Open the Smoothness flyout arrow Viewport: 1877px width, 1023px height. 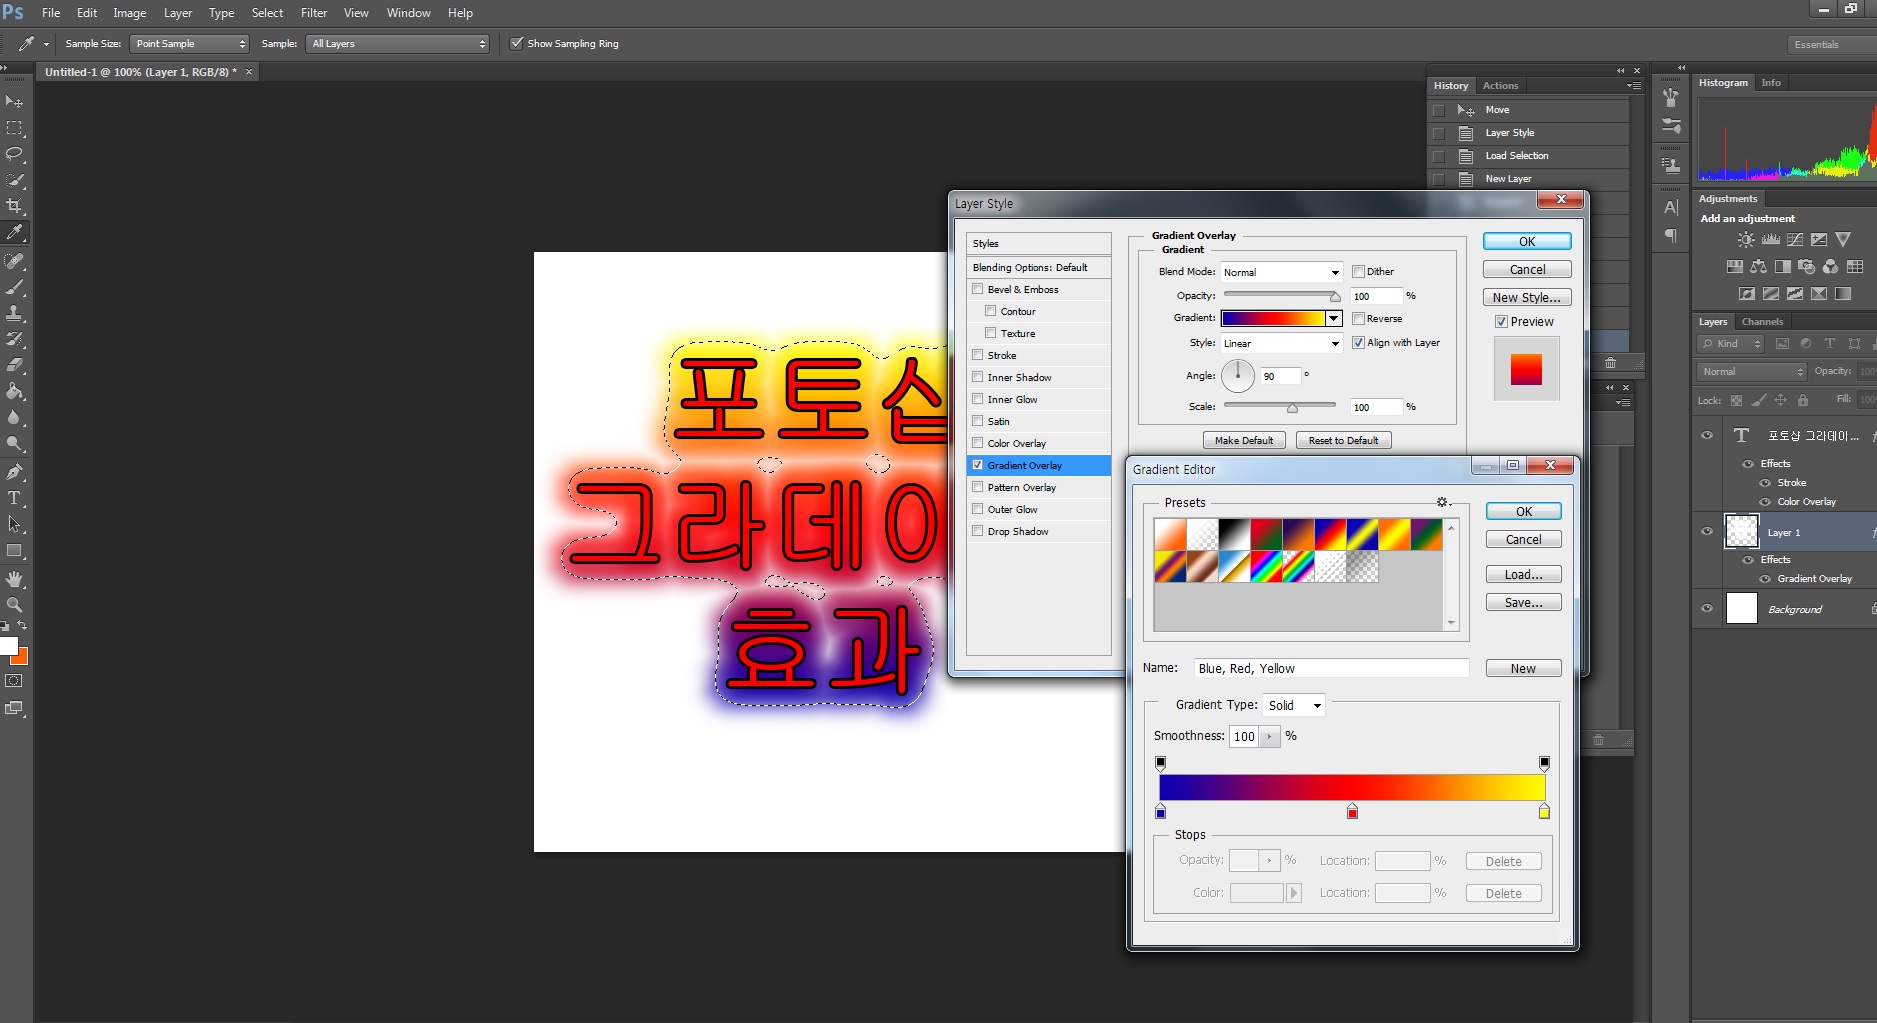1270,736
